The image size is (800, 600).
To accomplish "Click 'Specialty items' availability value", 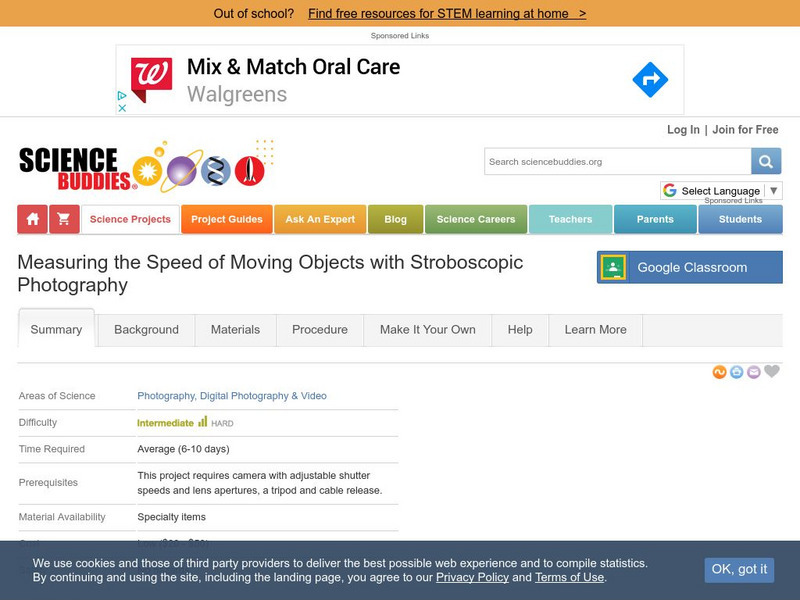I will pyautogui.click(x=171, y=517).
